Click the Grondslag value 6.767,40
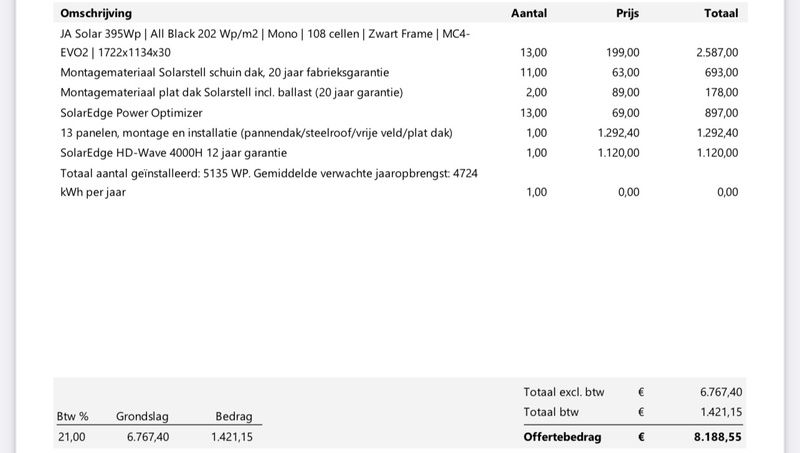Viewport: 800px width, 453px height. 148,437
